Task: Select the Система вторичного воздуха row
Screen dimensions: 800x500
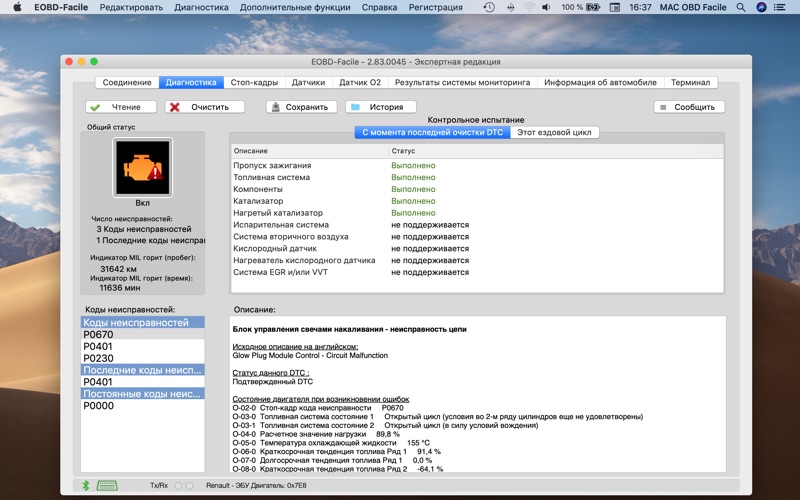Action: (477, 237)
